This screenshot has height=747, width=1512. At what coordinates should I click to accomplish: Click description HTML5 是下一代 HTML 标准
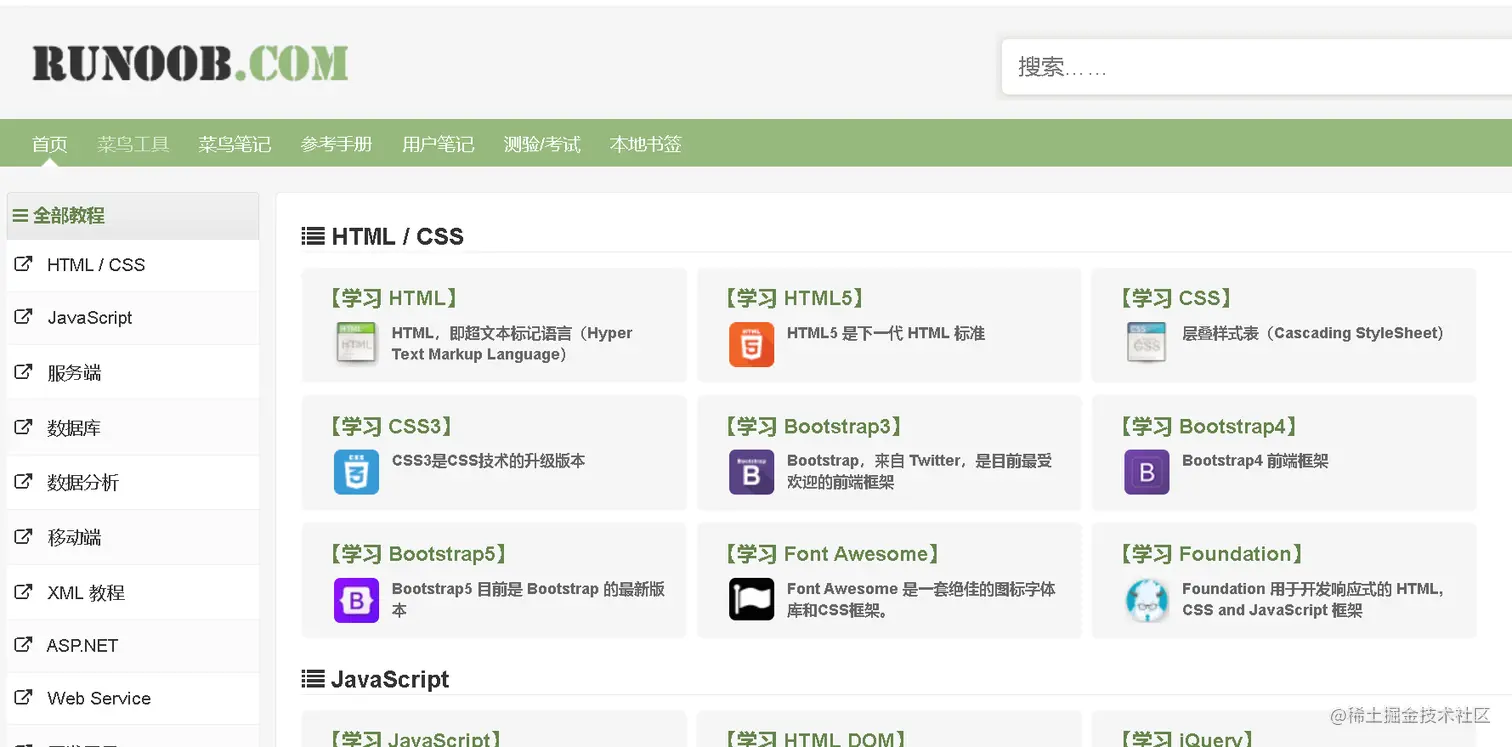(x=886, y=333)
